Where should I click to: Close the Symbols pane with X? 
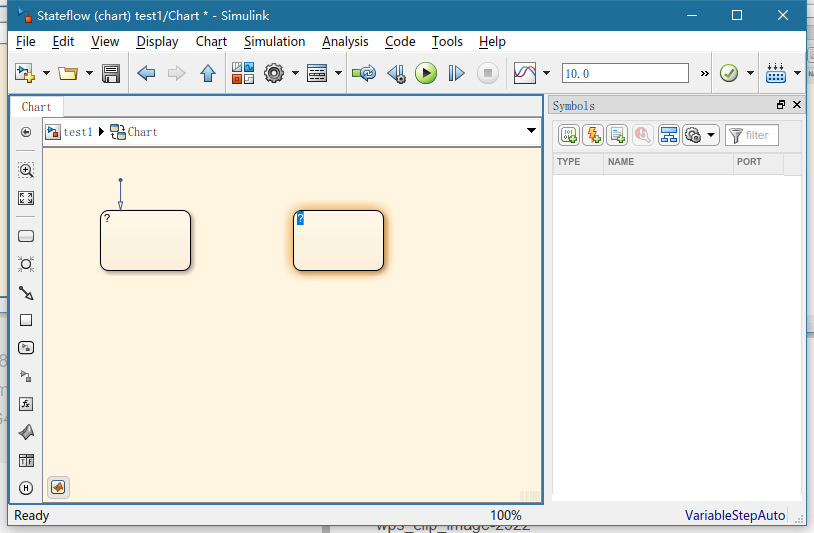click(x=797, y=105)
